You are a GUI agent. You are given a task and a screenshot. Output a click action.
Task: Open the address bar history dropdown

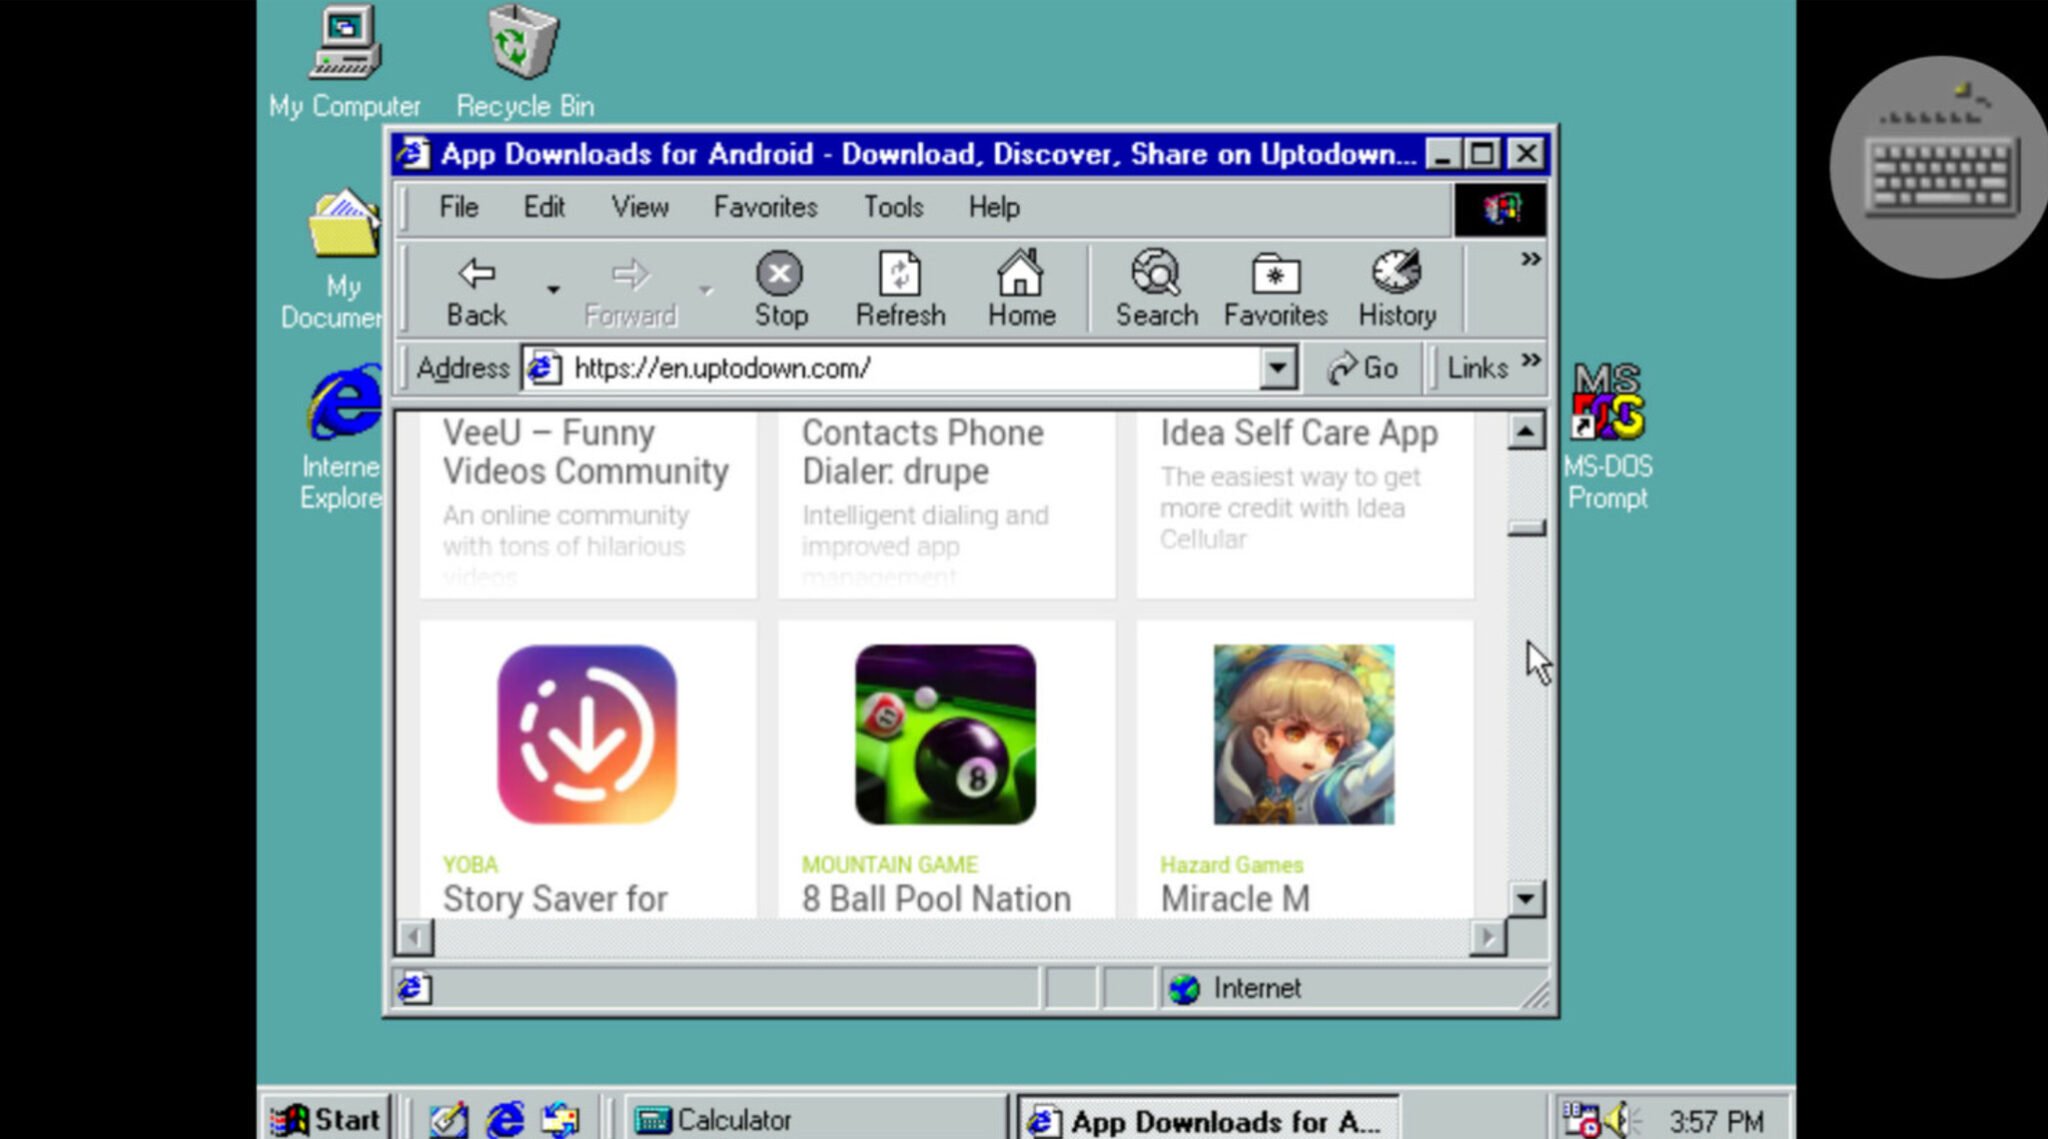(1277, 367)
